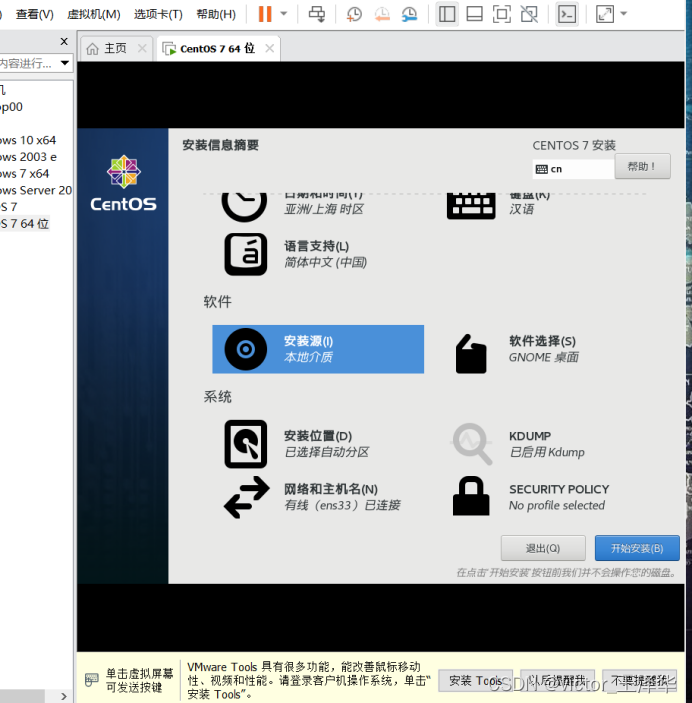
Task: Click the CentOS logo in installer sidebar
Action: [123, 183]
